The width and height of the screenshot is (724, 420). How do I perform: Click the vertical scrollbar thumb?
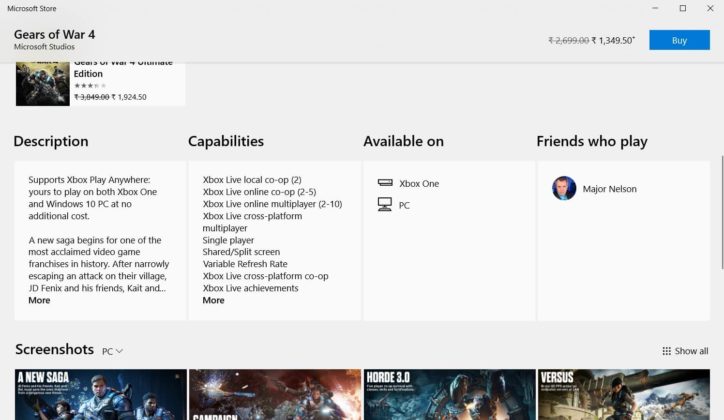tap(722, 212)
